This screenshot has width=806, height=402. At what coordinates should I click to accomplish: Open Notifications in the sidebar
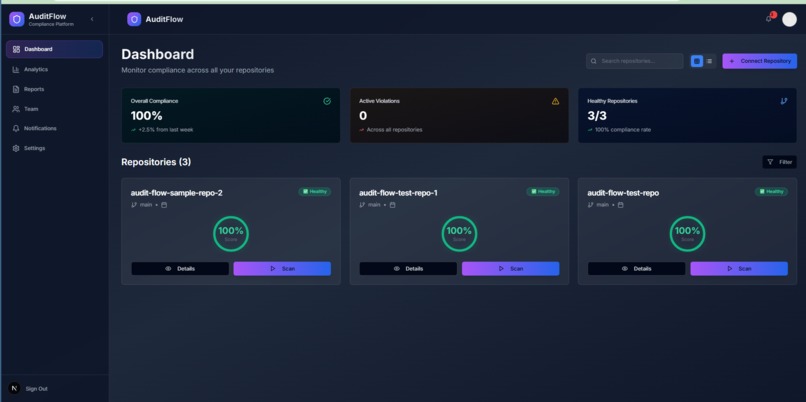pyautogui.click(x=54, y=129)
